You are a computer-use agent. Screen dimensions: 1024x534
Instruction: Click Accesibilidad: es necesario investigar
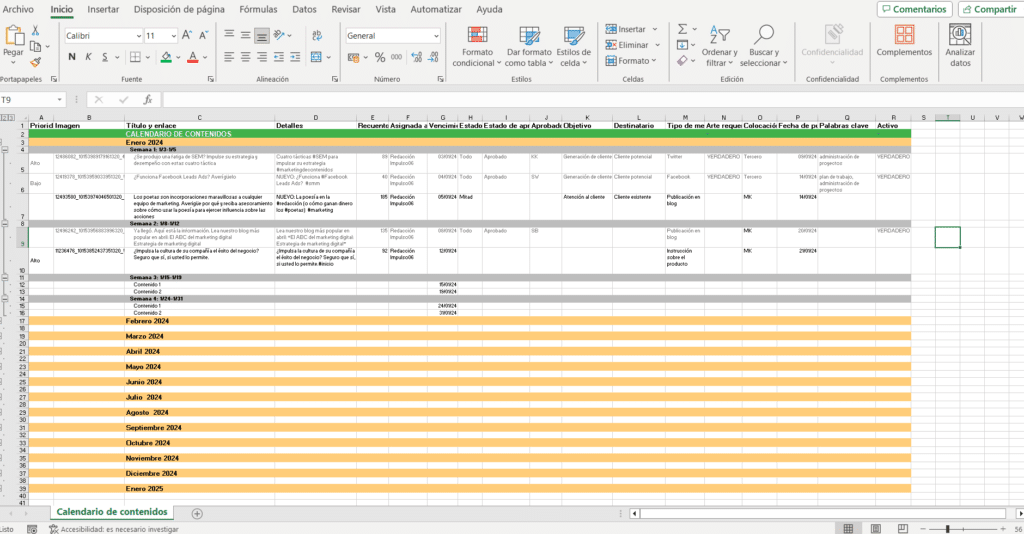click(114, 529)
